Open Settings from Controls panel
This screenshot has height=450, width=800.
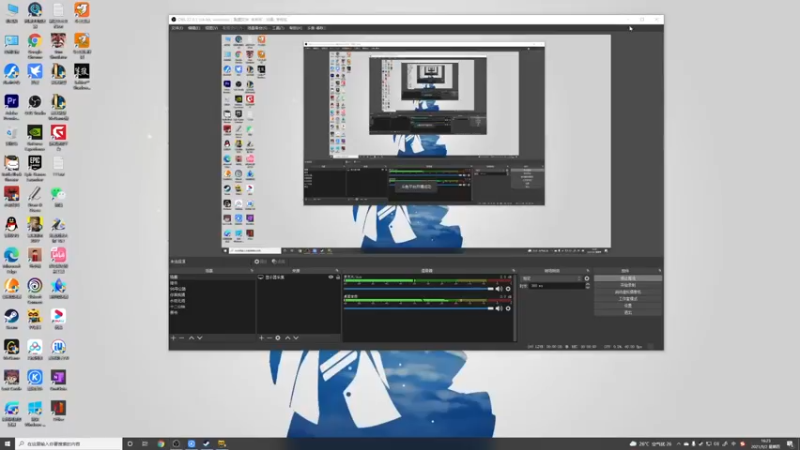point(628,306)
